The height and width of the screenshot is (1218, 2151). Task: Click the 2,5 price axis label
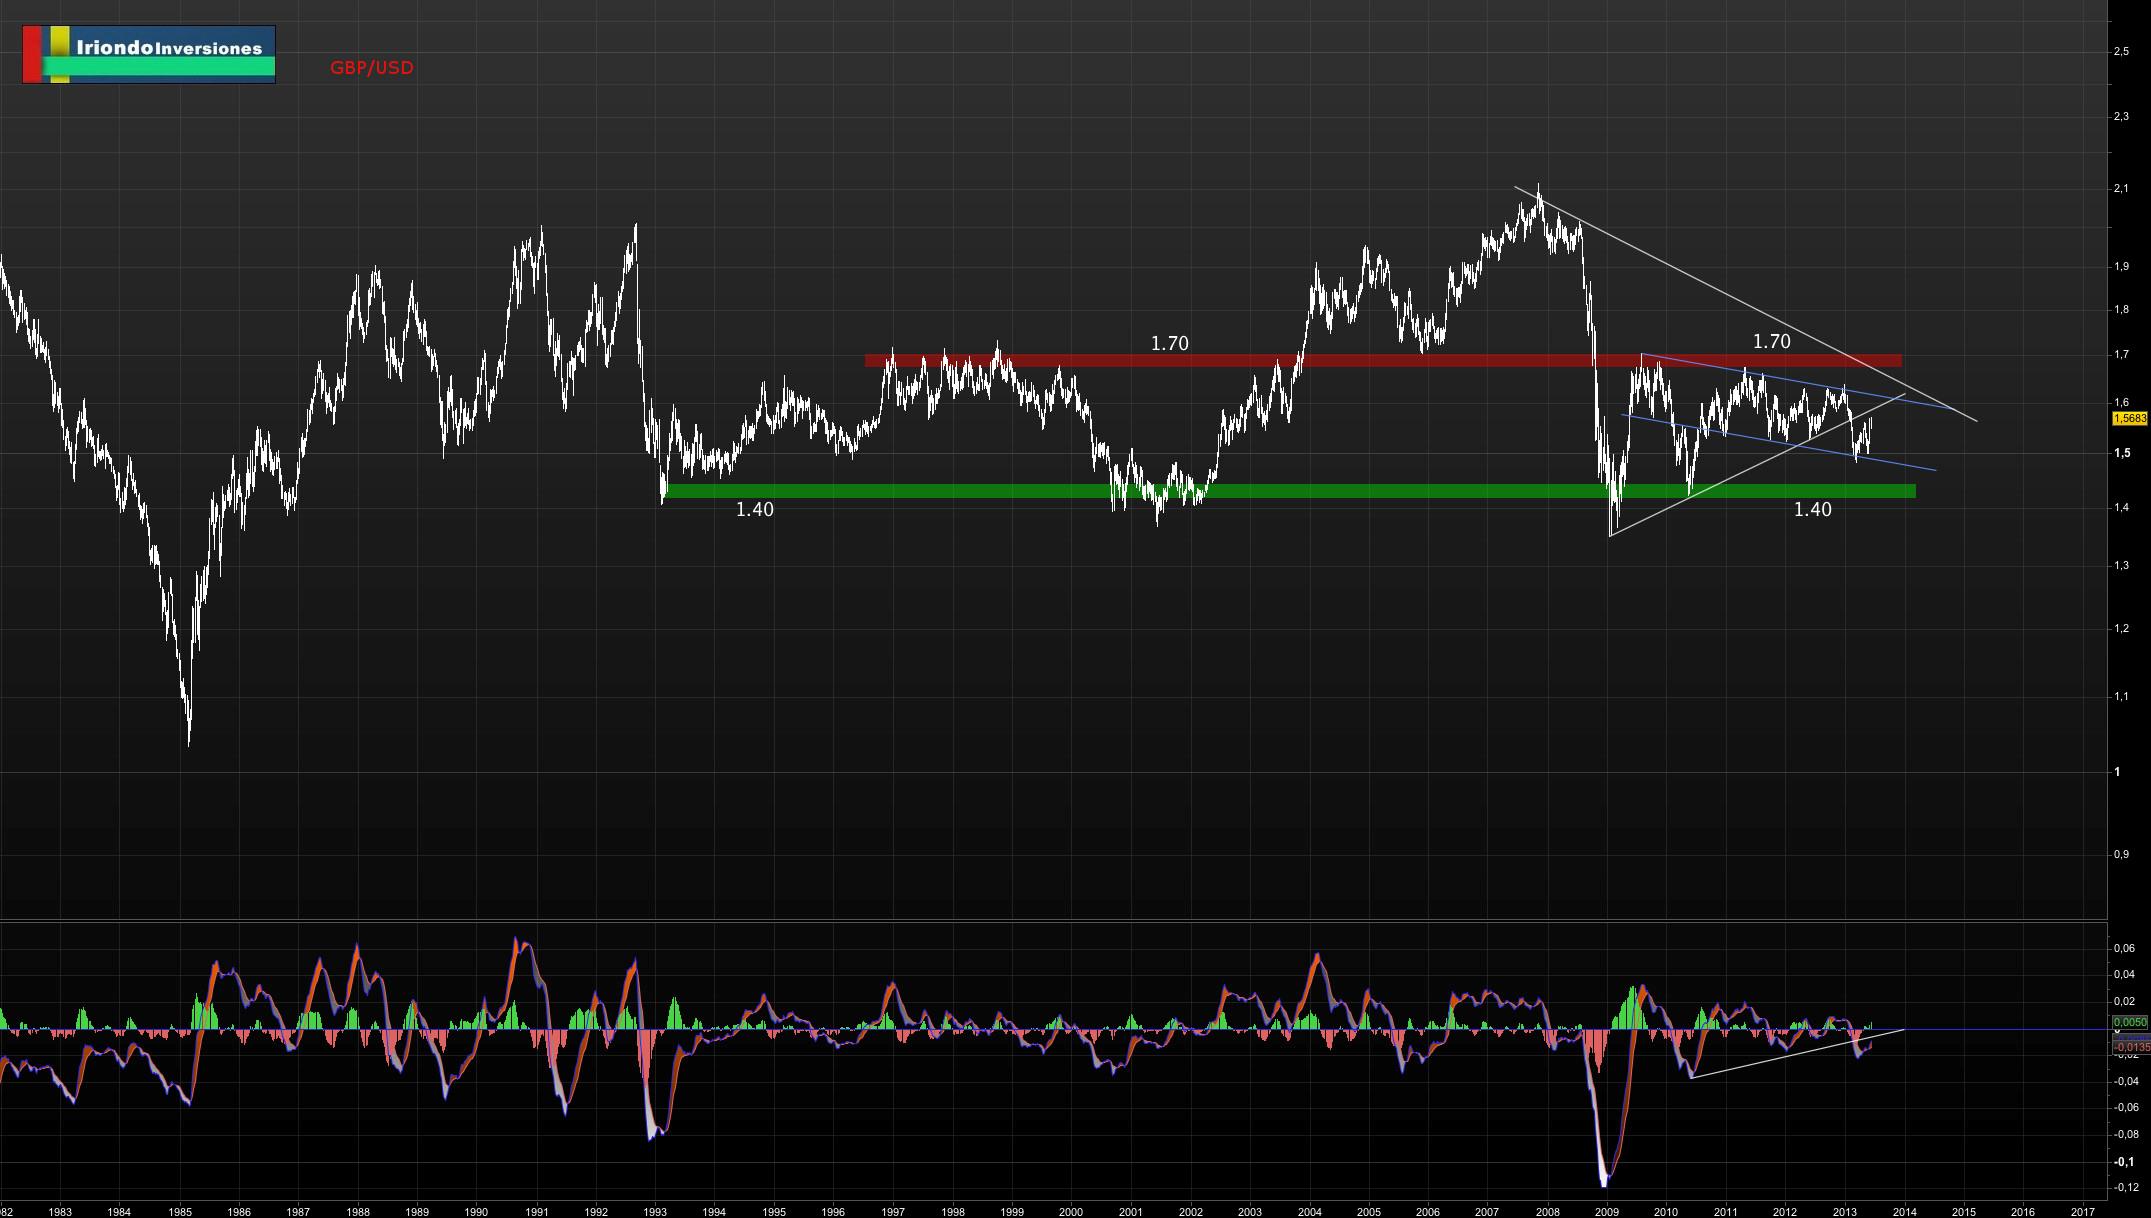click(x=2121, y=51)
